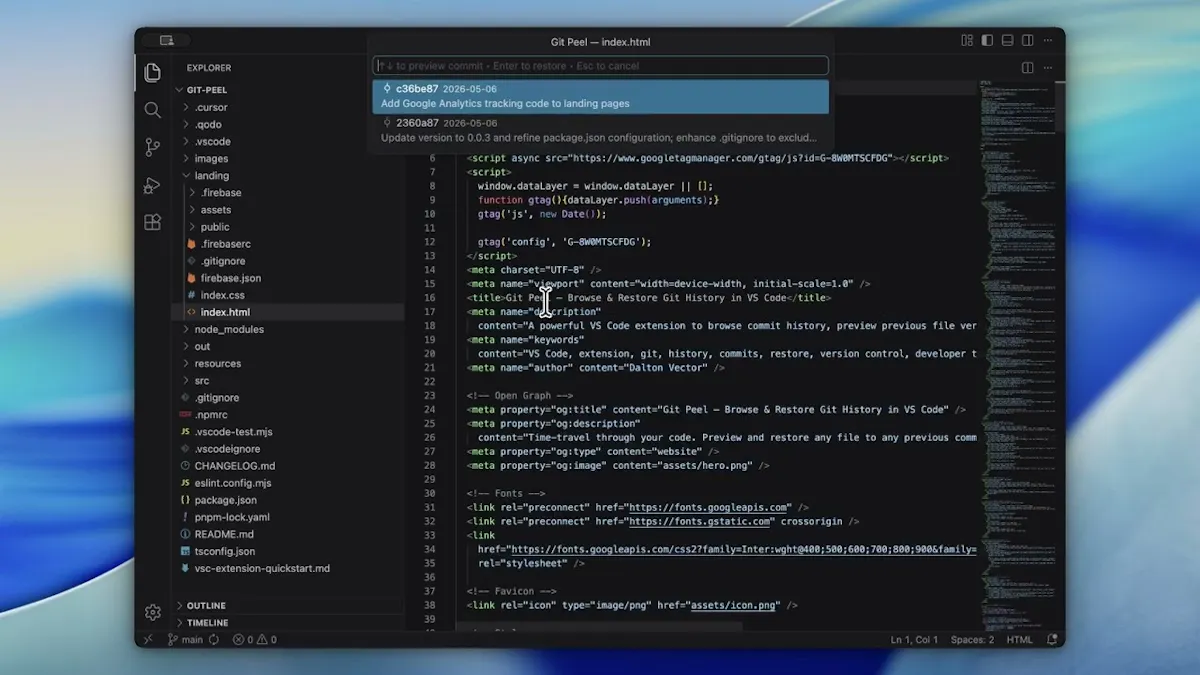
Task: Click the HTML language mode indicator
Action: [1019, 640]
